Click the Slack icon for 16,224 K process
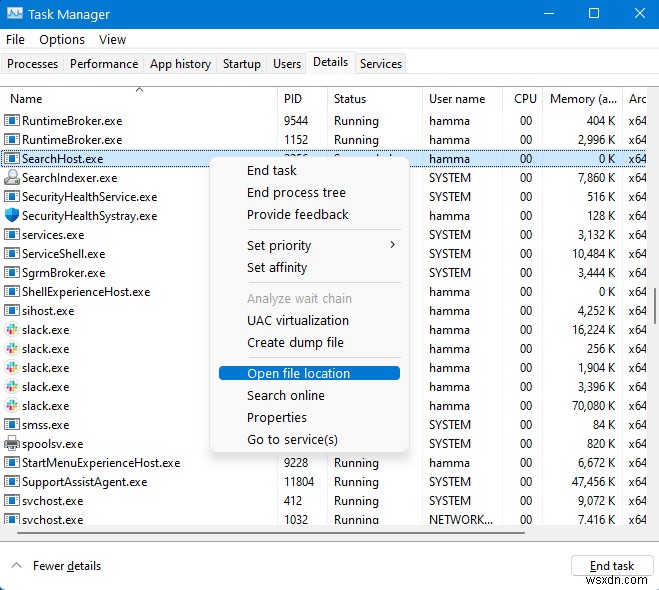Viewport: 659px width, 590px height. coord(12,330)
